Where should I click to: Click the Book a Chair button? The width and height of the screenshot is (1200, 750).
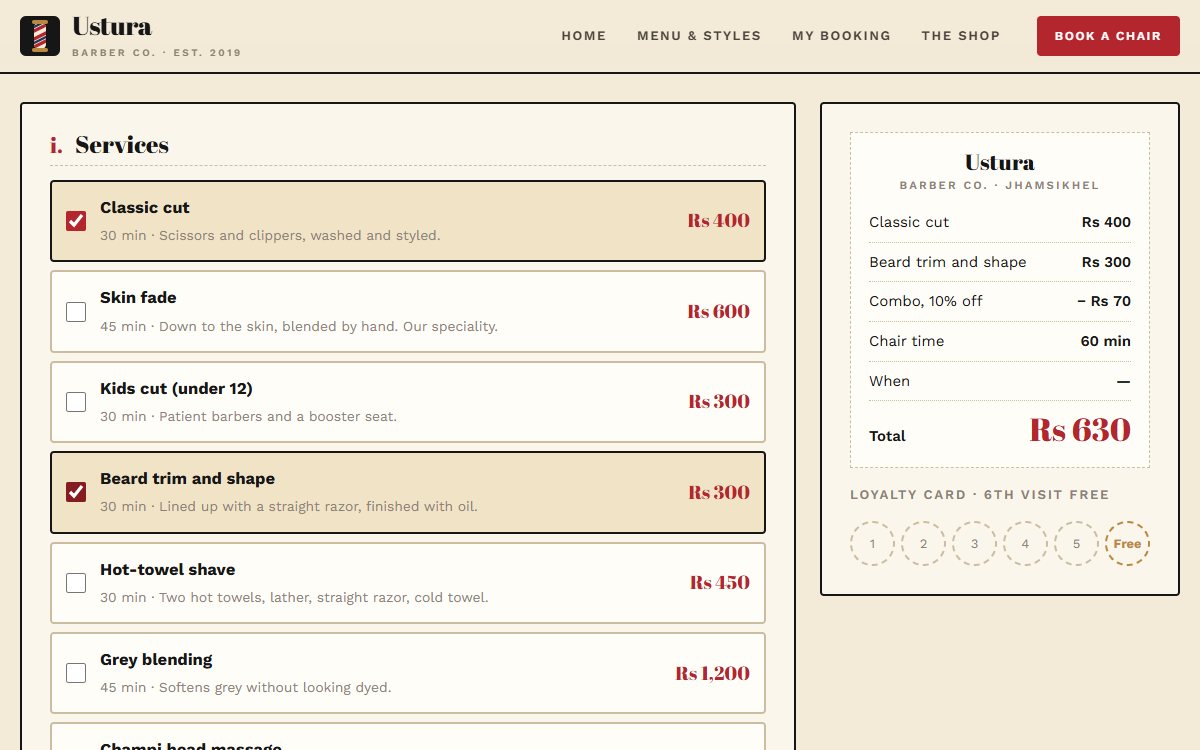click(x=1108, y=36)
